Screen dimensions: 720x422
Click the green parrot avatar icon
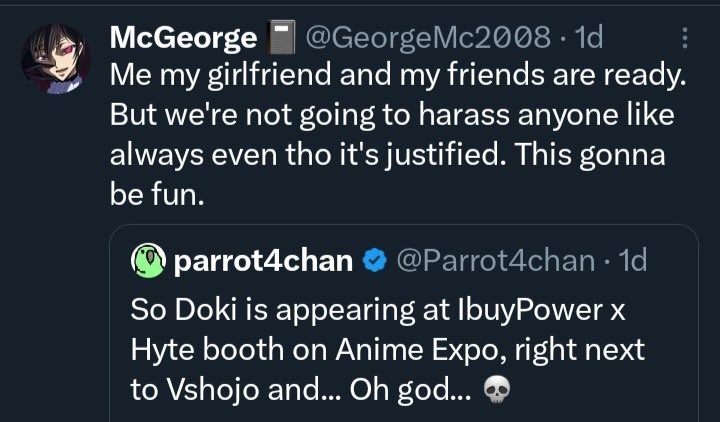[148, 260]
